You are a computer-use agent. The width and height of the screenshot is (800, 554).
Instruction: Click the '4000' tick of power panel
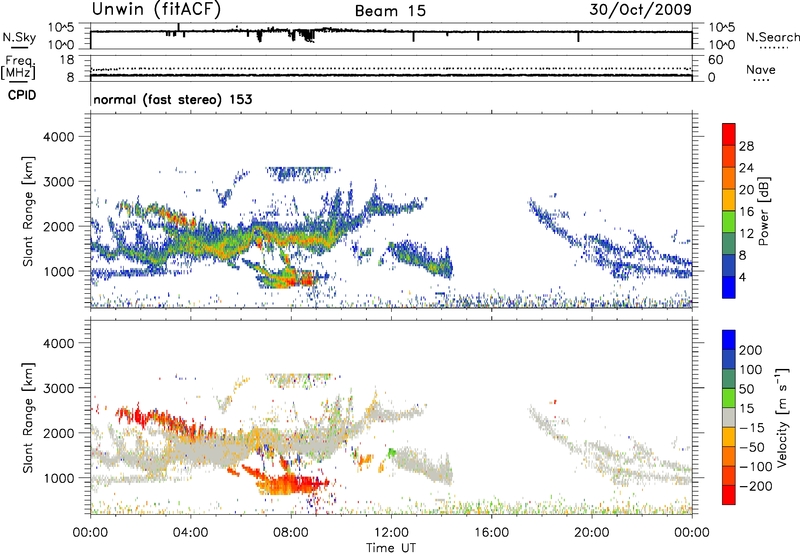(59, 137)
